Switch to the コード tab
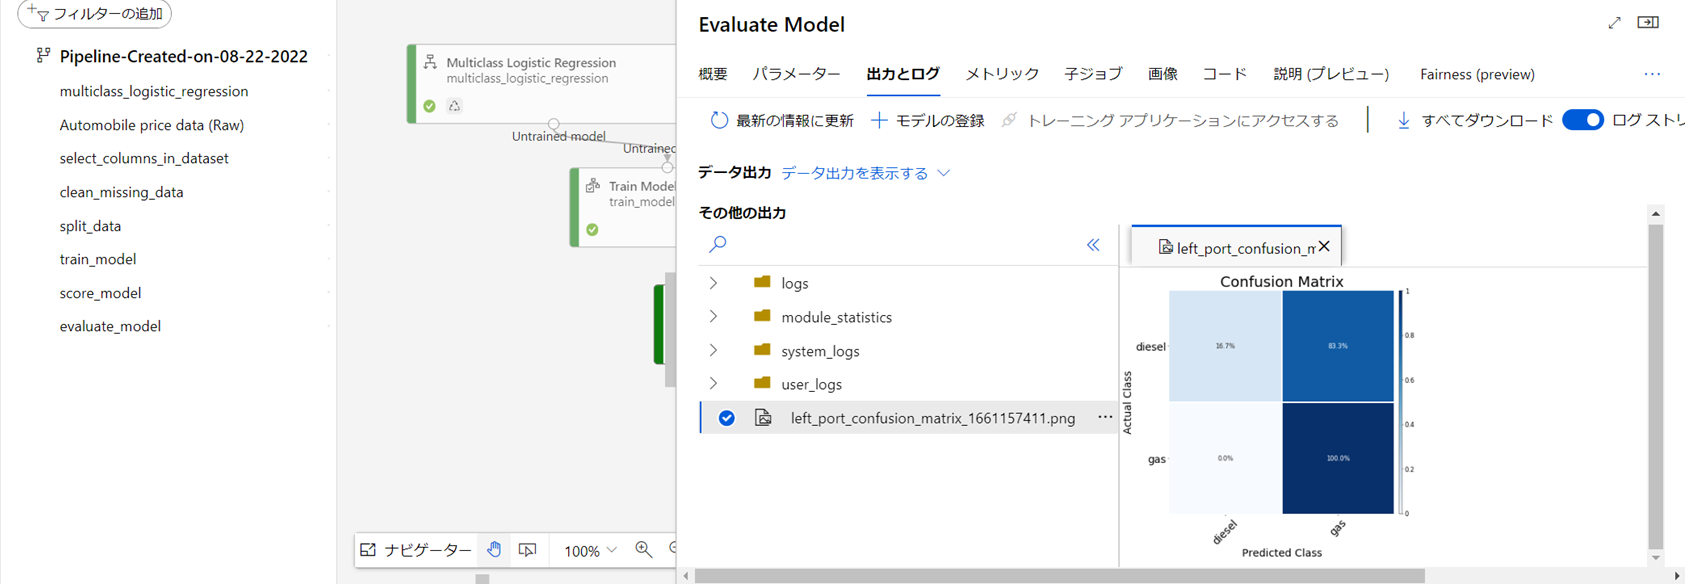 1225,74
